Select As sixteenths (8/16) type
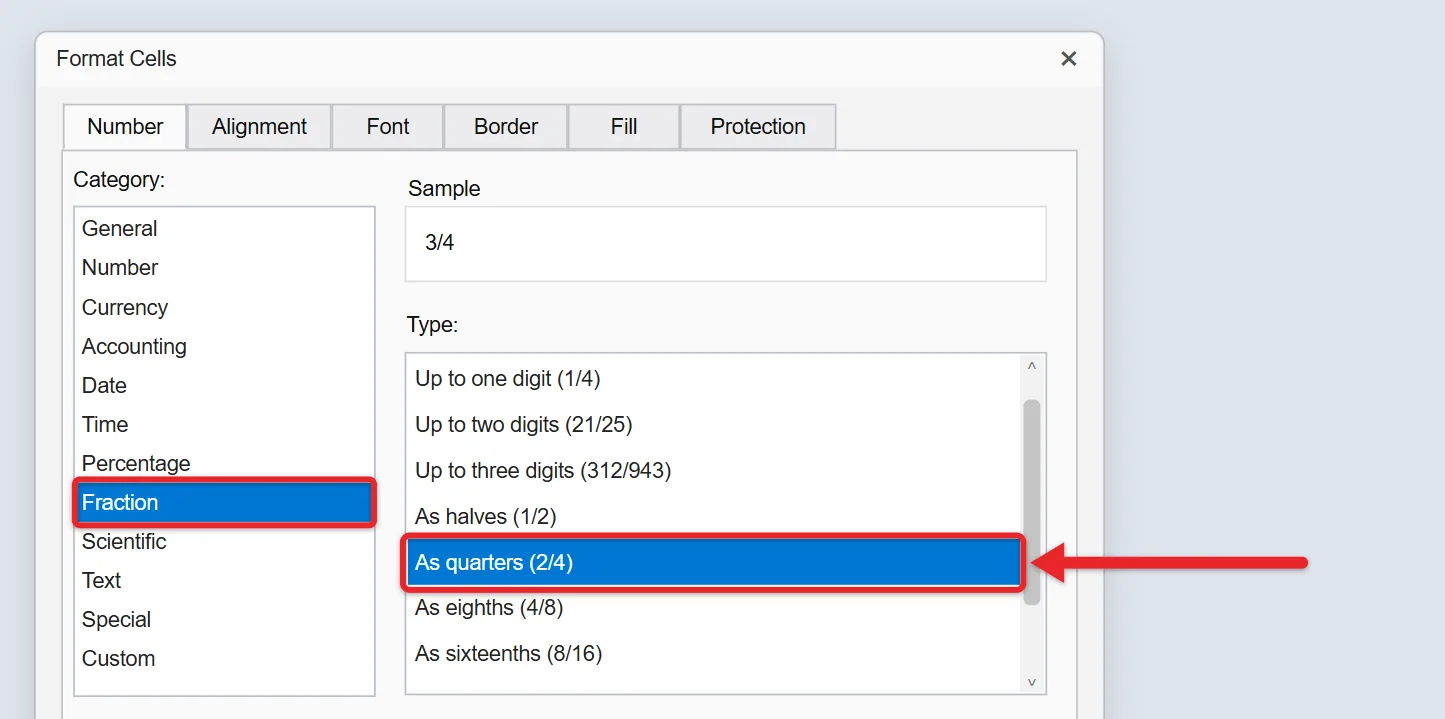1445x719 pixels. (713, 654)
